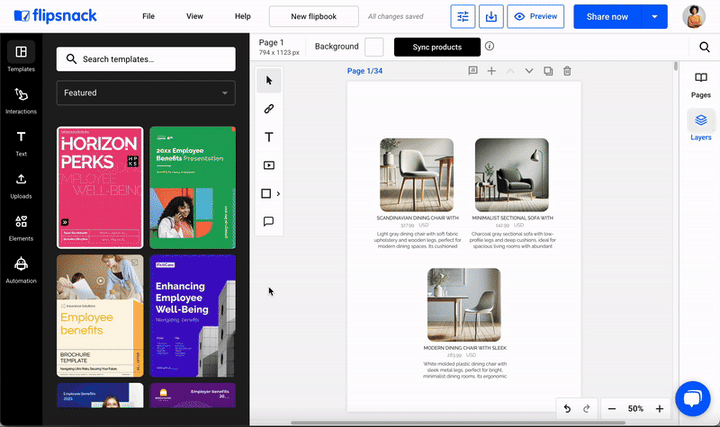This screenshot has height=427, width=720.
Task: Click the info icon beside Sync products
Action: coord(489,46)
